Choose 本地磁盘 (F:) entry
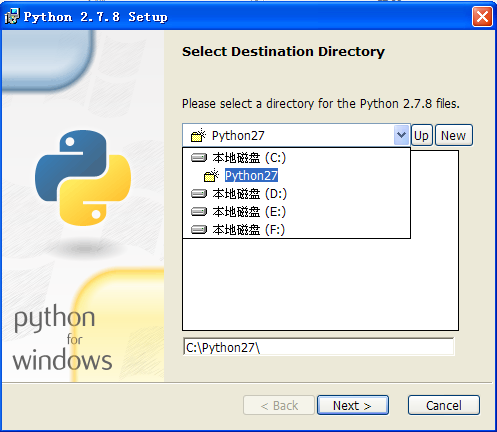497x432 pixels. (x=249, y=229)
